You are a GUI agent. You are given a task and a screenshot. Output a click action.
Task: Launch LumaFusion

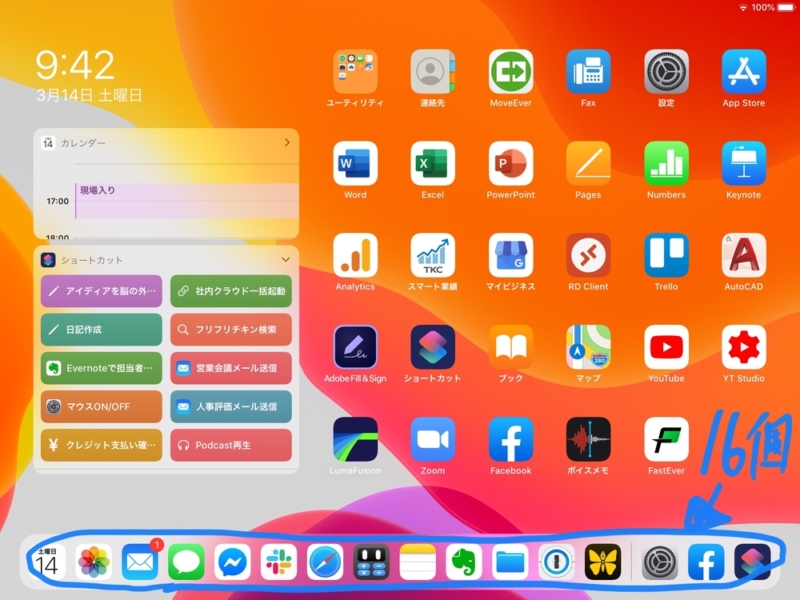click(355, 439)
